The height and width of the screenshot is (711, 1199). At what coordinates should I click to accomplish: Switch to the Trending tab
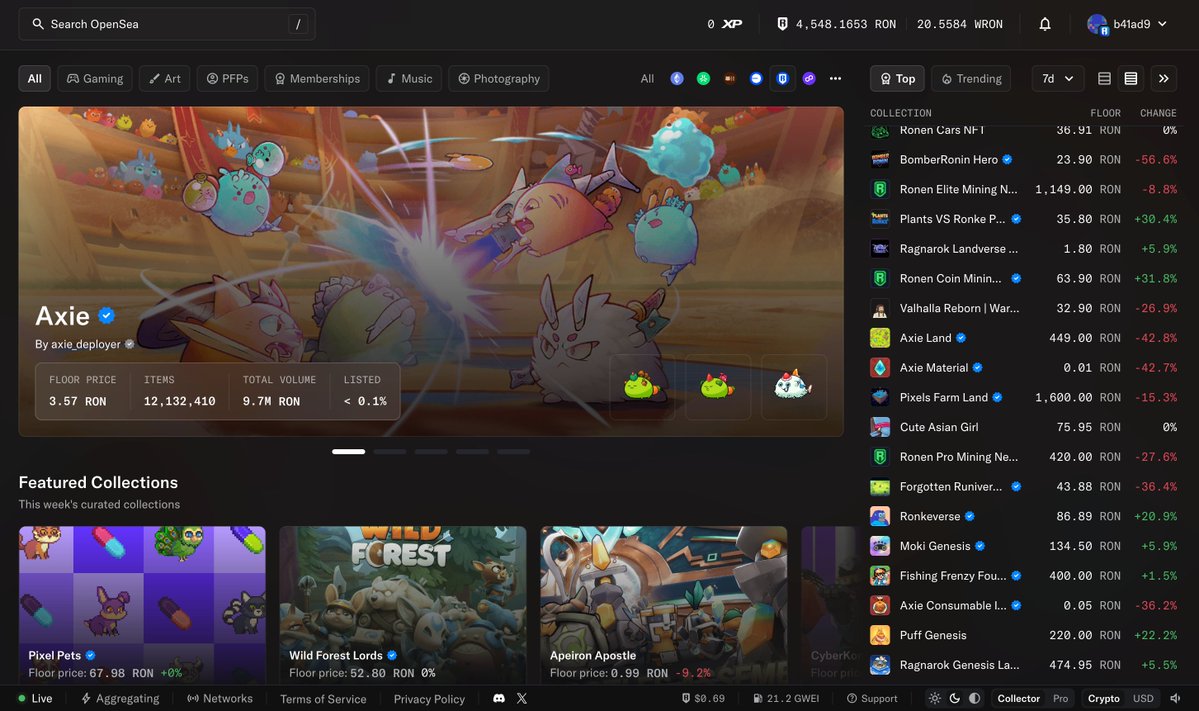coord(970,78)
